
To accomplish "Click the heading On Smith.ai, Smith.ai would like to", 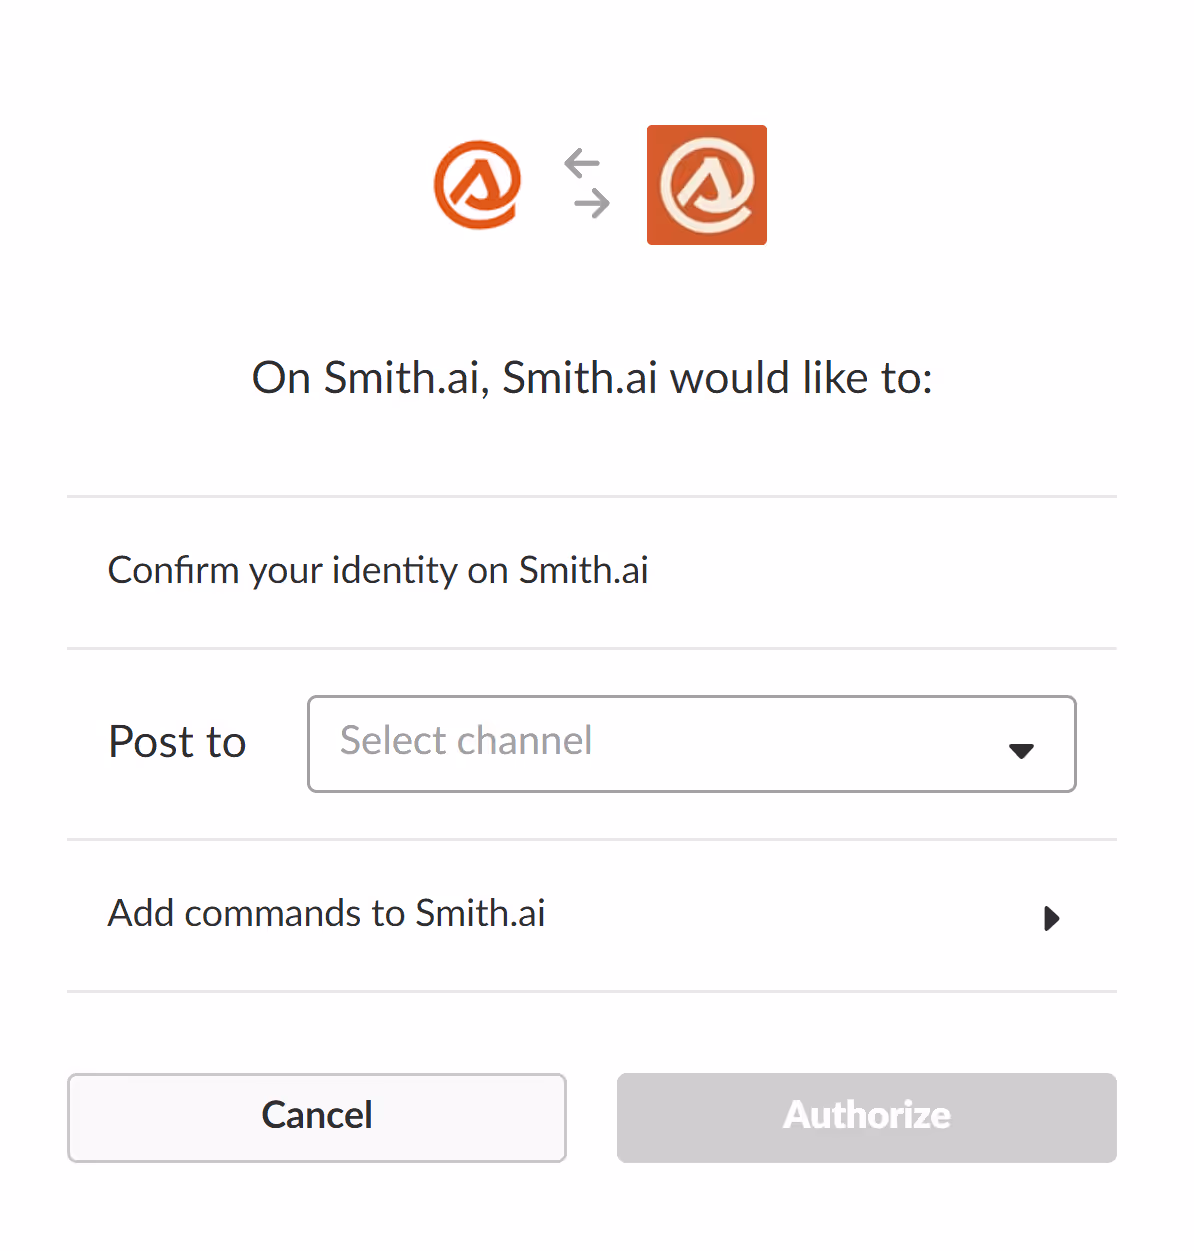I will pos(592,378).
